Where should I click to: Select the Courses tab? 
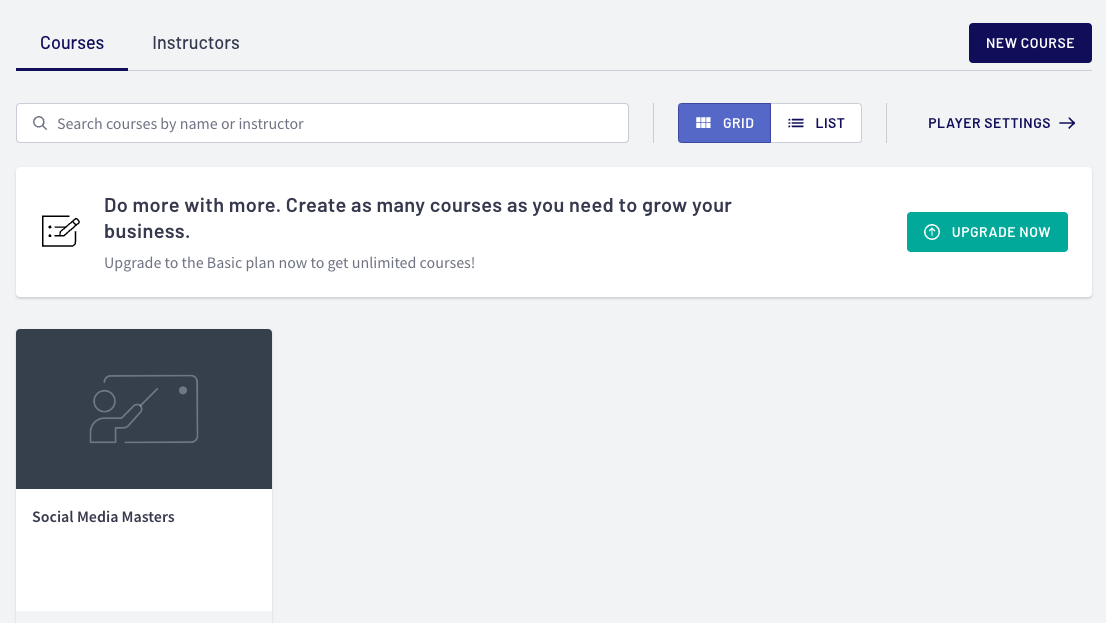[x=72, y=43]
